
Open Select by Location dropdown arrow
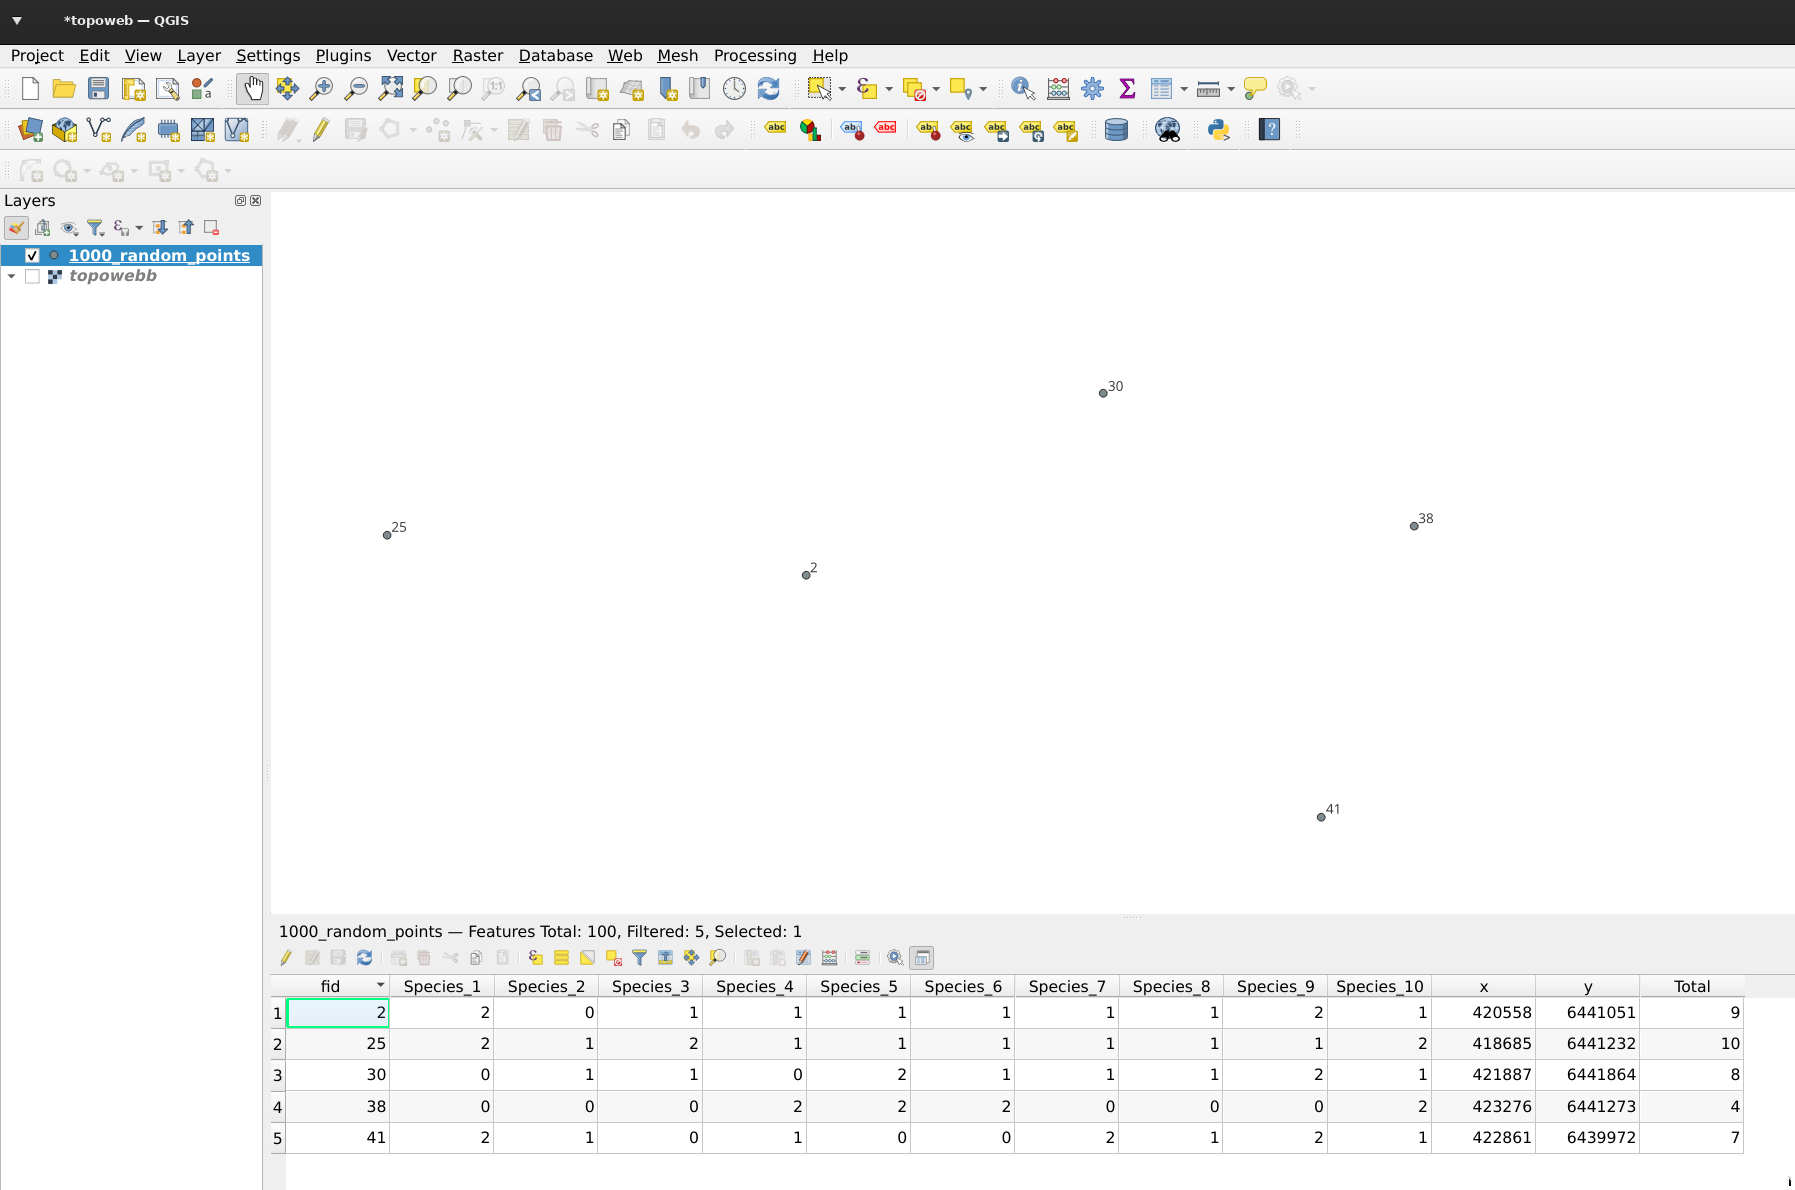[983, 89]
